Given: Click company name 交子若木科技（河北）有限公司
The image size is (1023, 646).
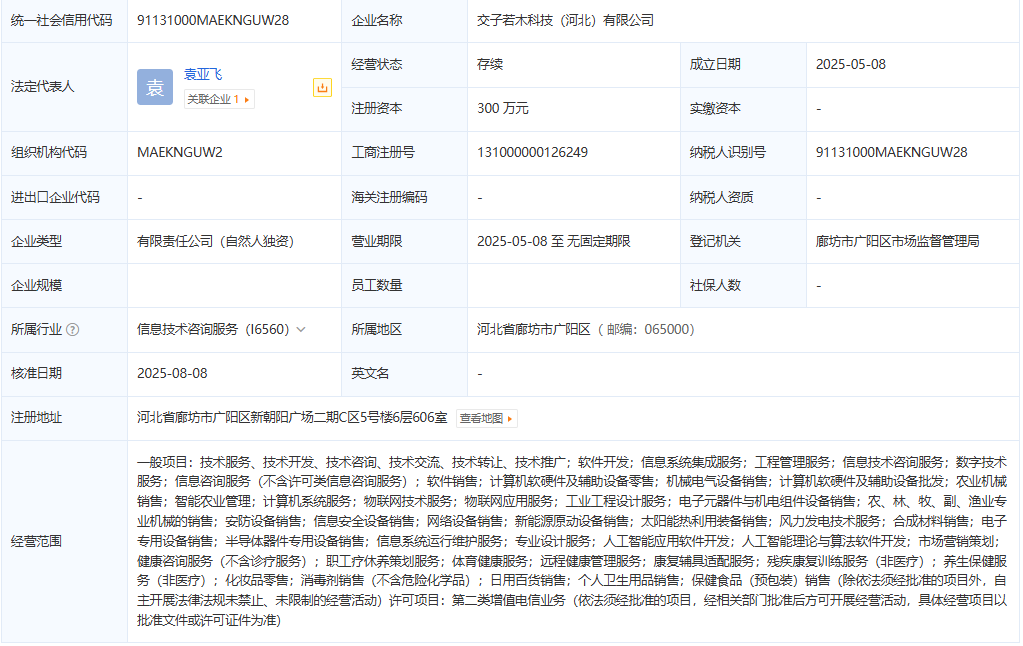Looking at the screenshot, I should click(x=565, y=20).
